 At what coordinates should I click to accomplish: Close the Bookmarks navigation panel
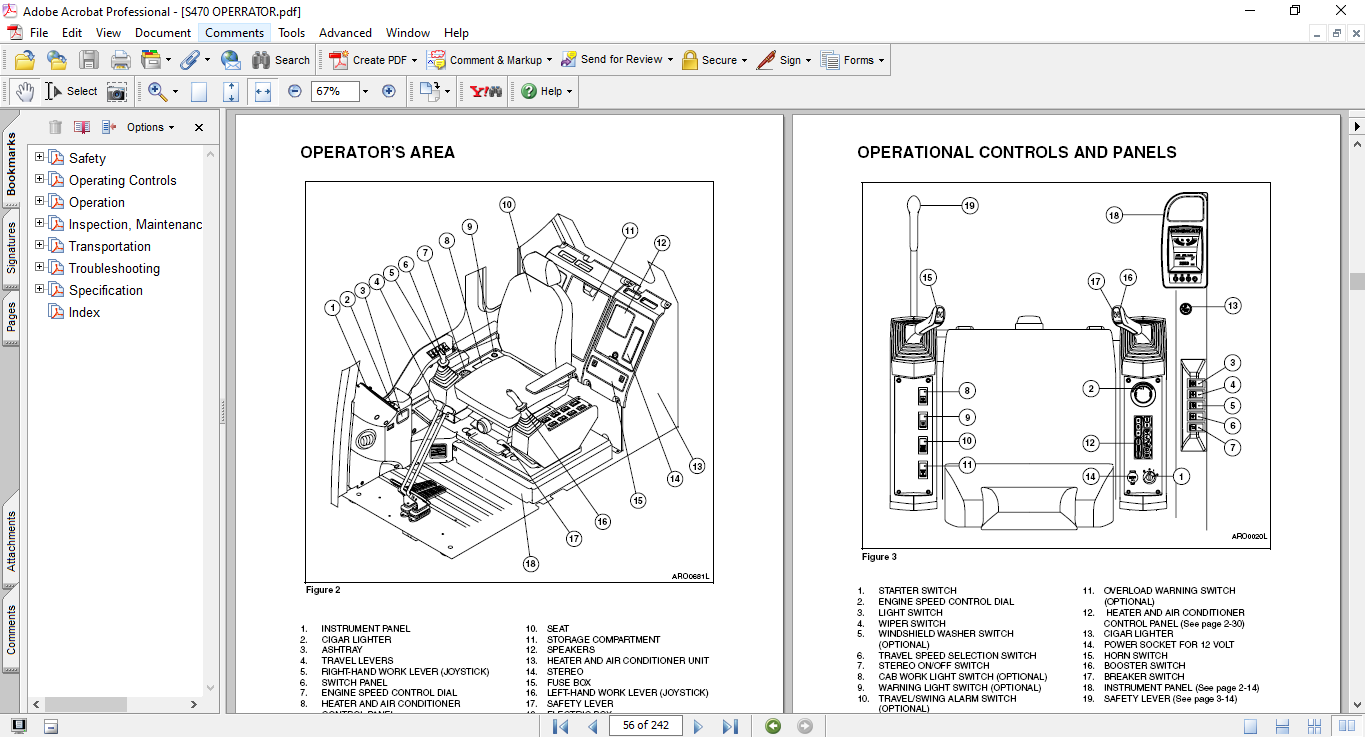click(x=199, y=127)
